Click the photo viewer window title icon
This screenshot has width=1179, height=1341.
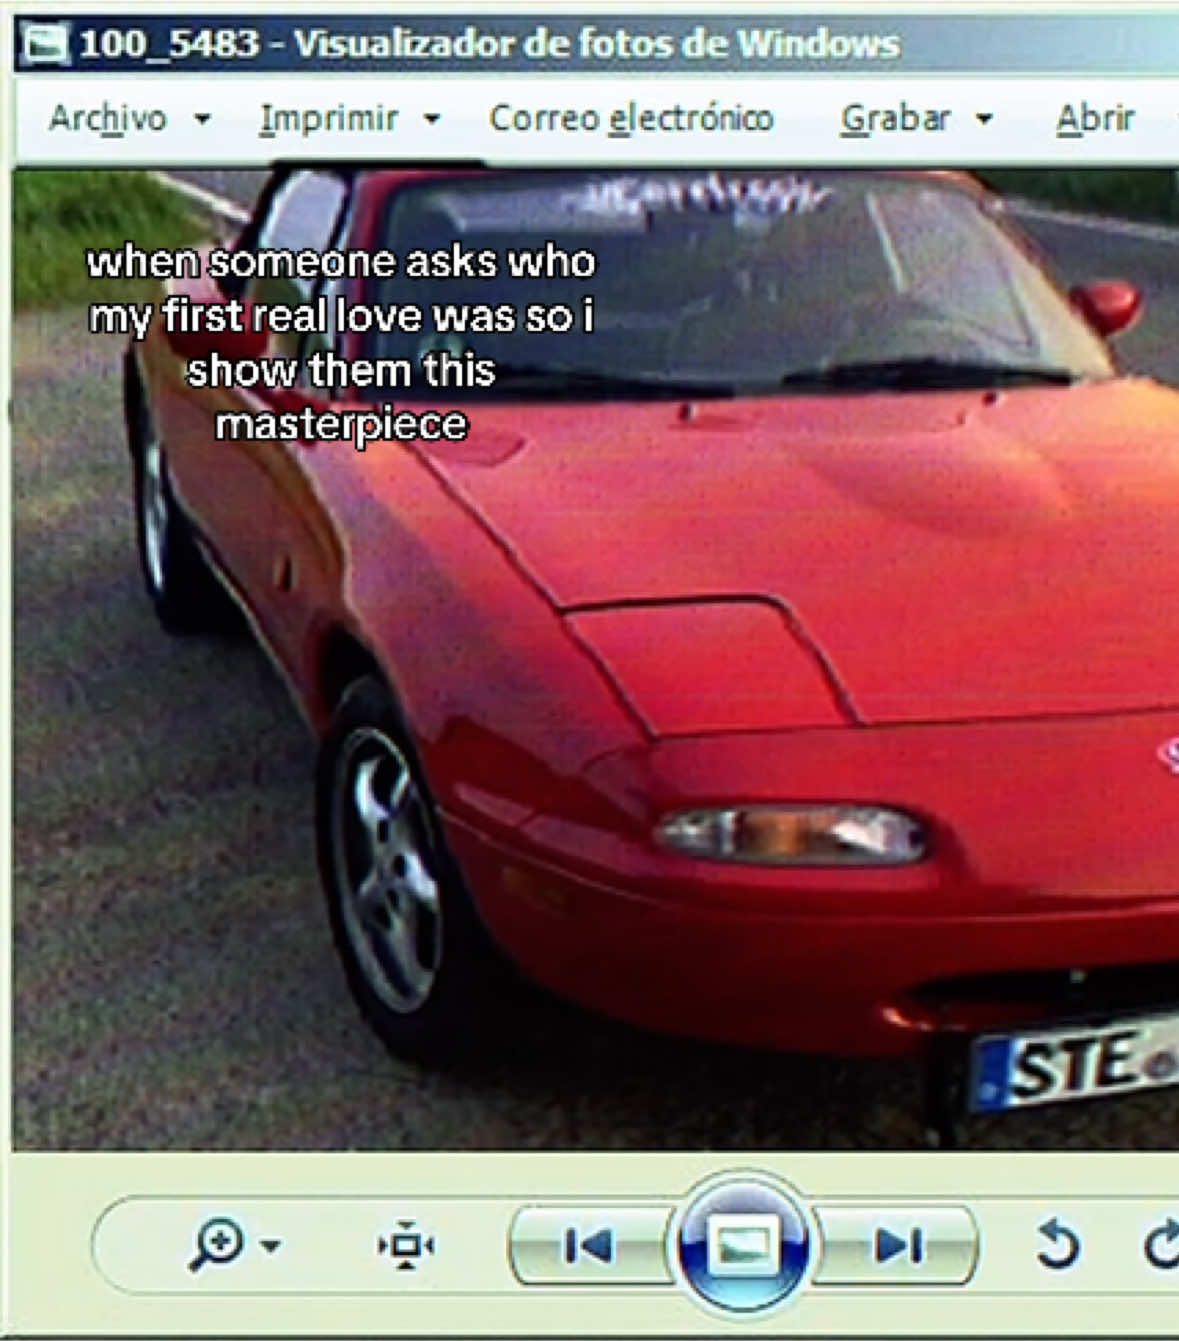46,44
